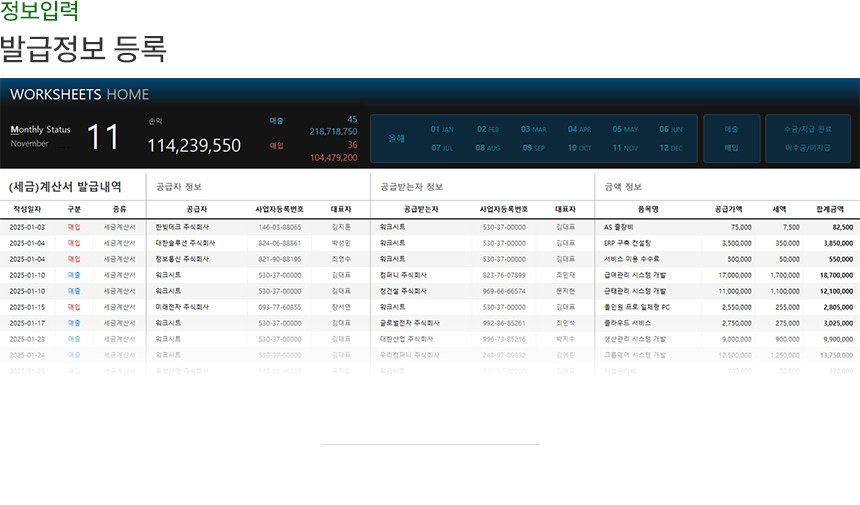
Task: Toggle the 매출 filter button on the right
Action: click(731, 129)
